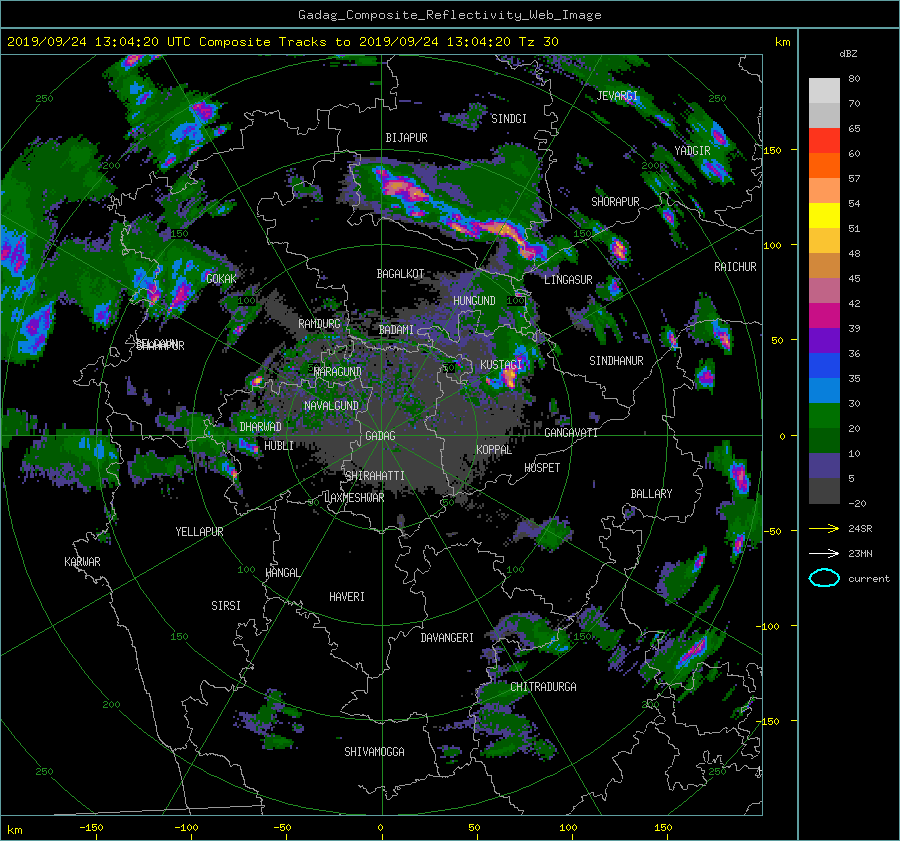Click the BALLARY label
The image size is (900, 841).
point(651,494)
